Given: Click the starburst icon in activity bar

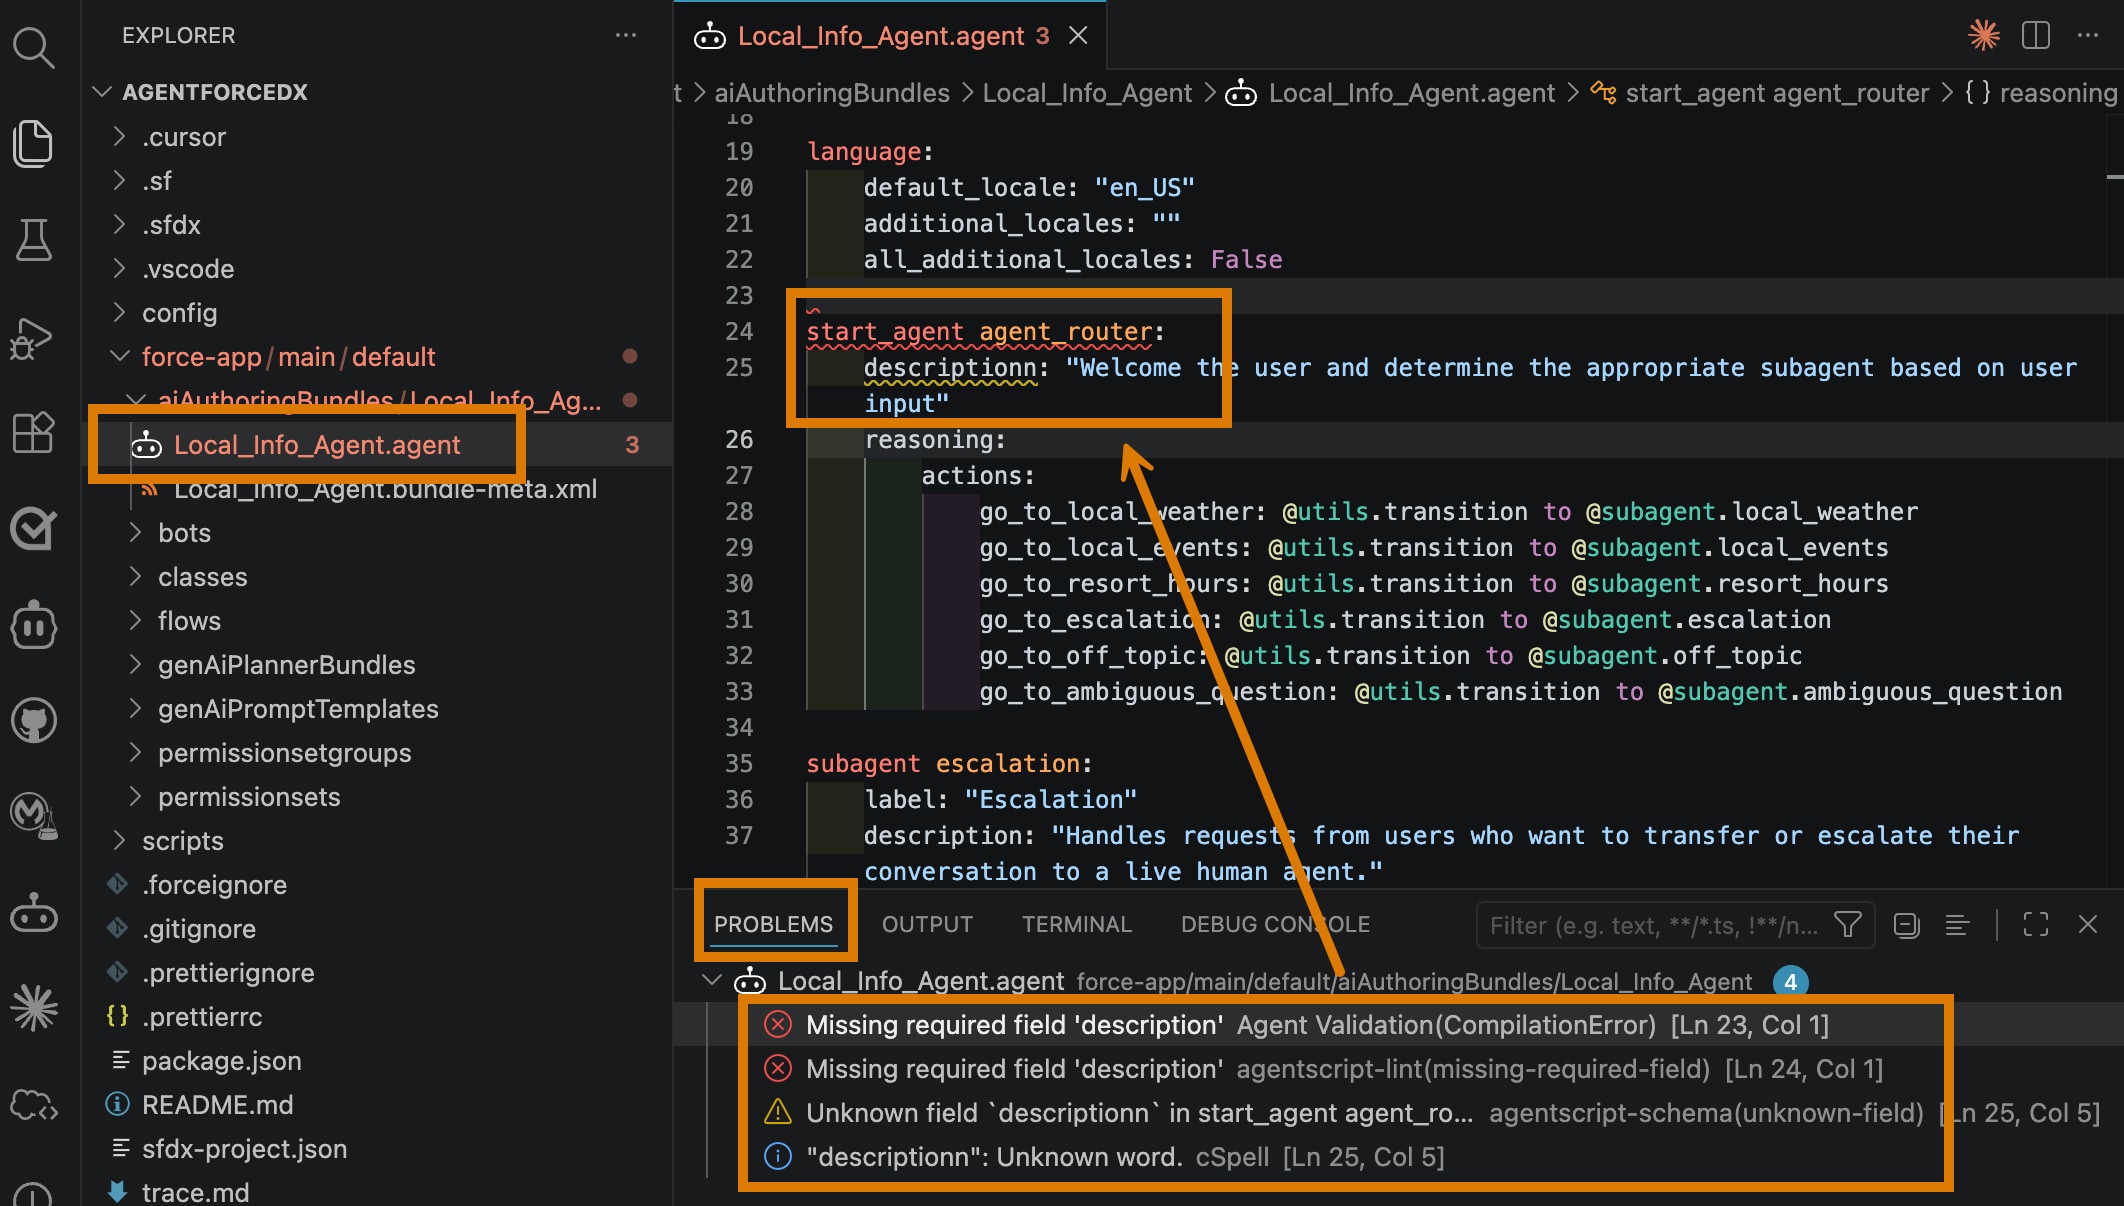Looking at the screenshot, I should [34, 1008].
